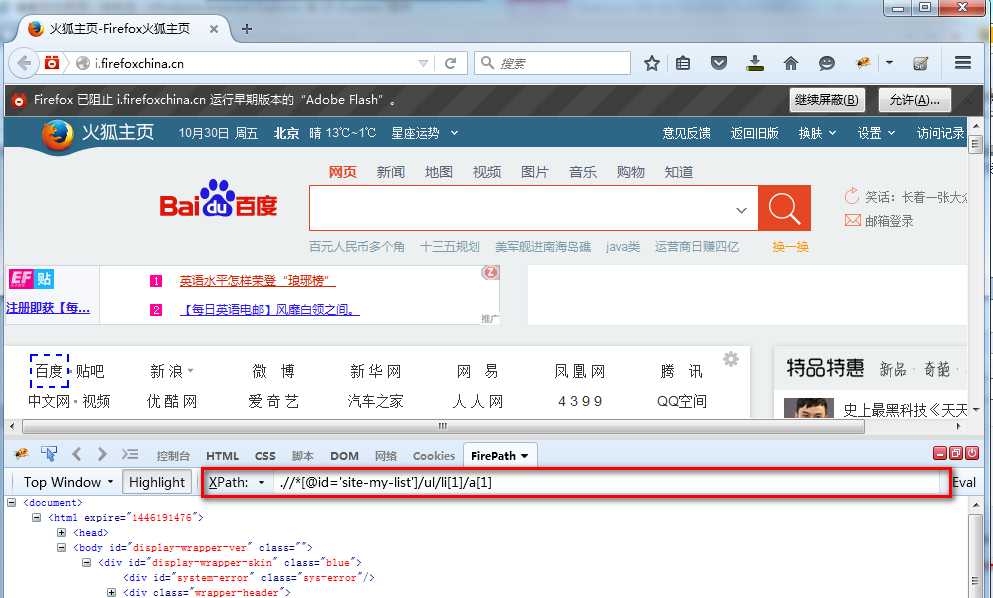Switch to the DOM panel tab
993x598 pixels.
(x=344, y=455)
